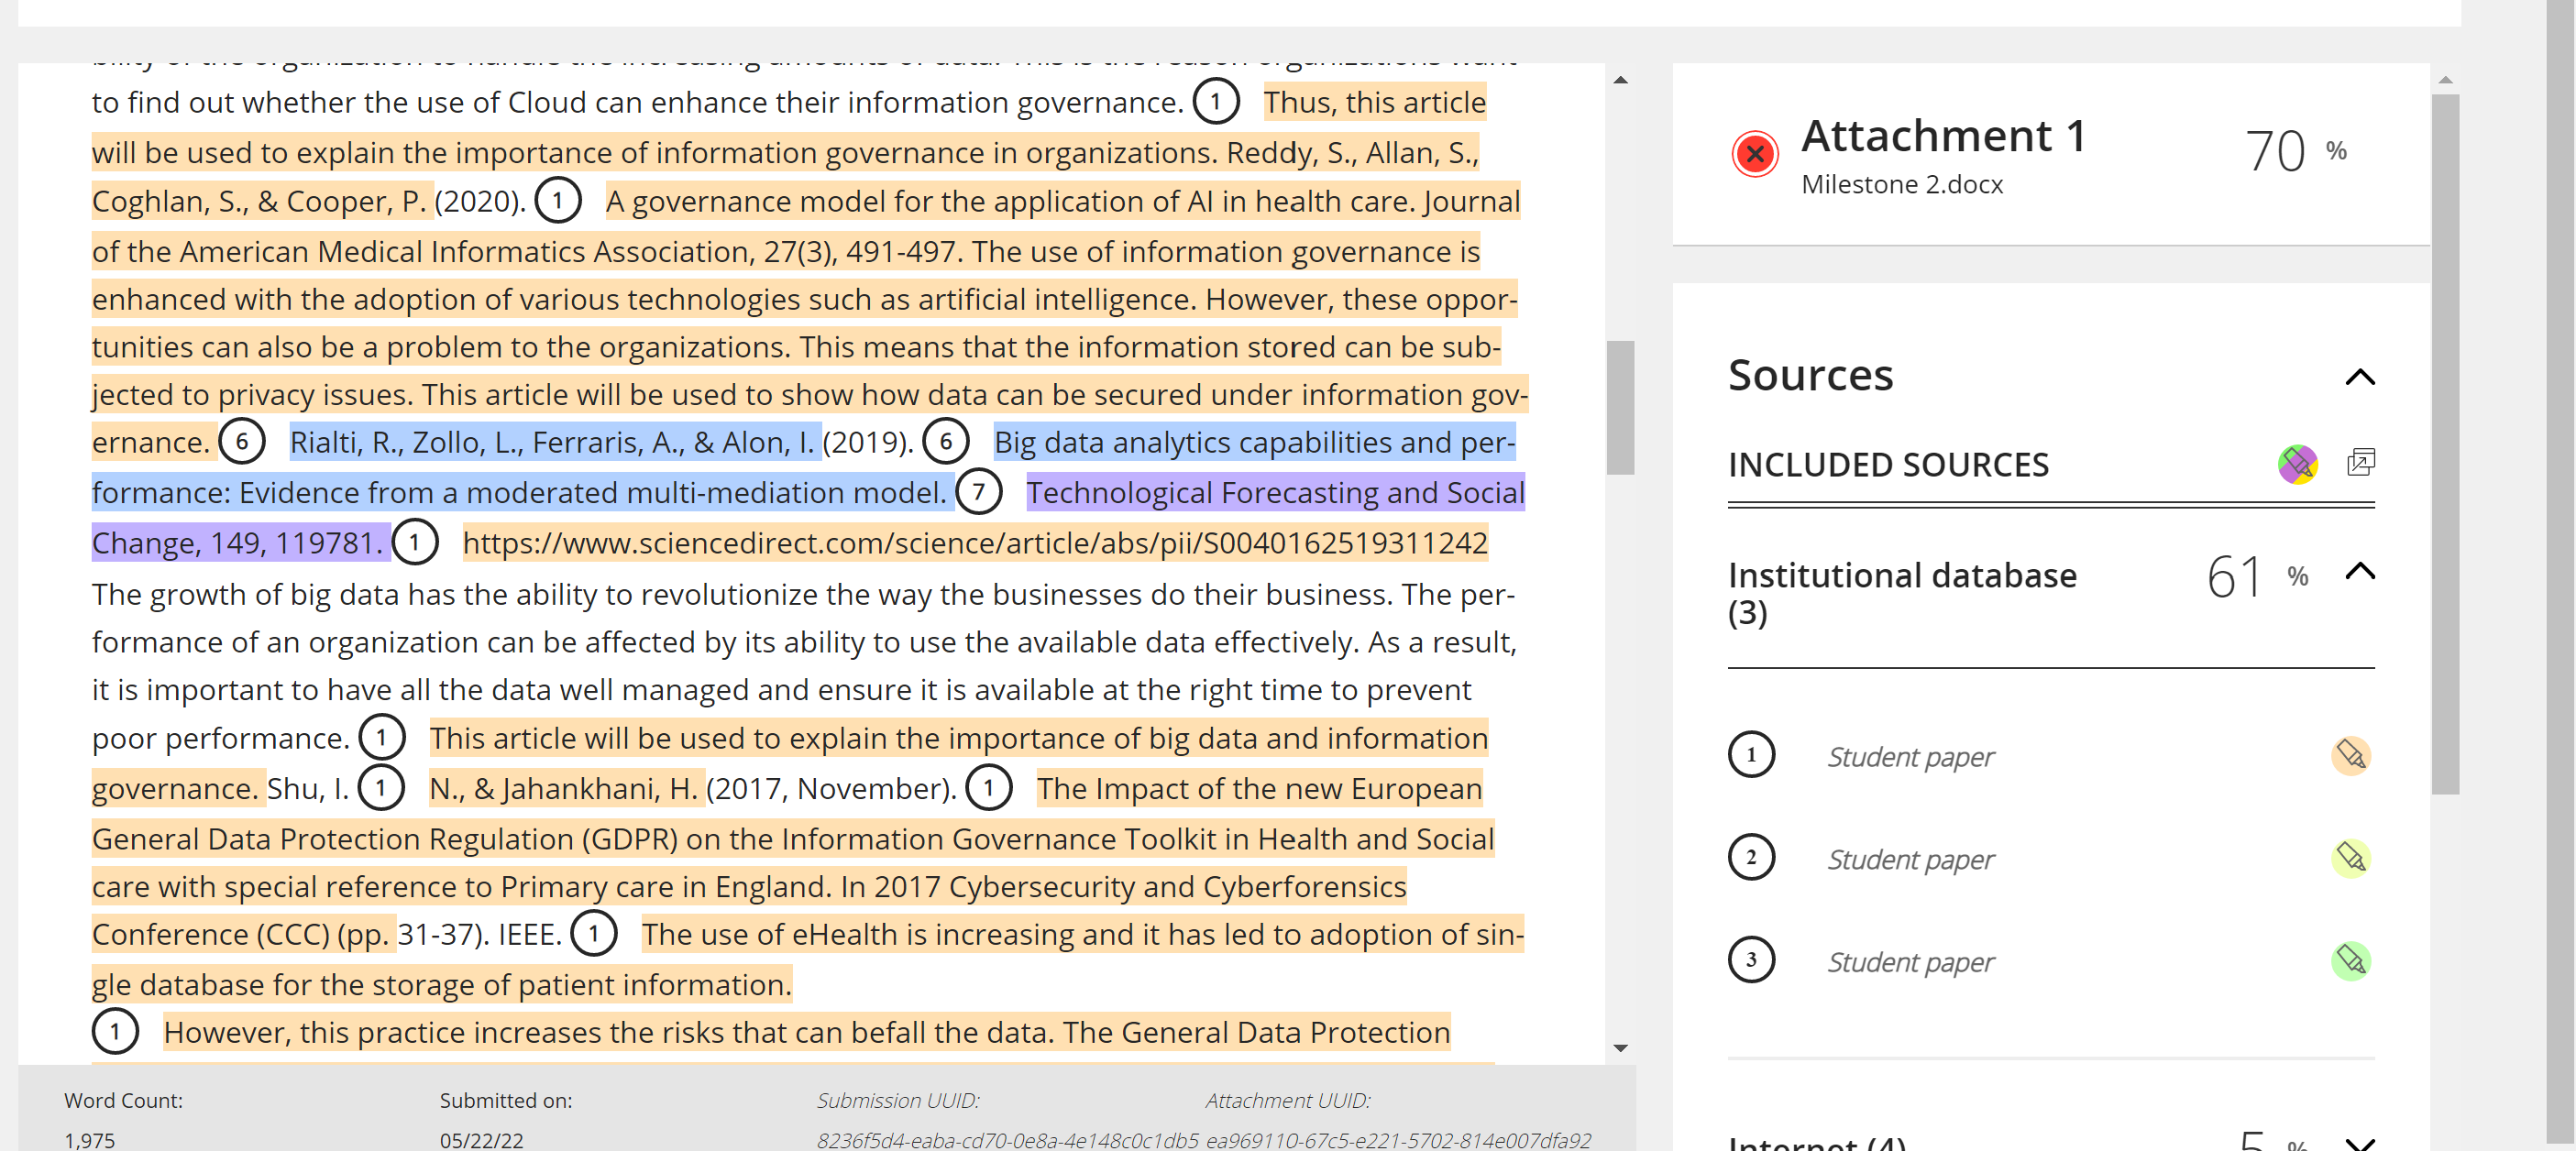Click citation marker 1 before "N., & Jahankhani"
The width and height of the screenshot is (2576, 1151).
[x=381, y=788]
